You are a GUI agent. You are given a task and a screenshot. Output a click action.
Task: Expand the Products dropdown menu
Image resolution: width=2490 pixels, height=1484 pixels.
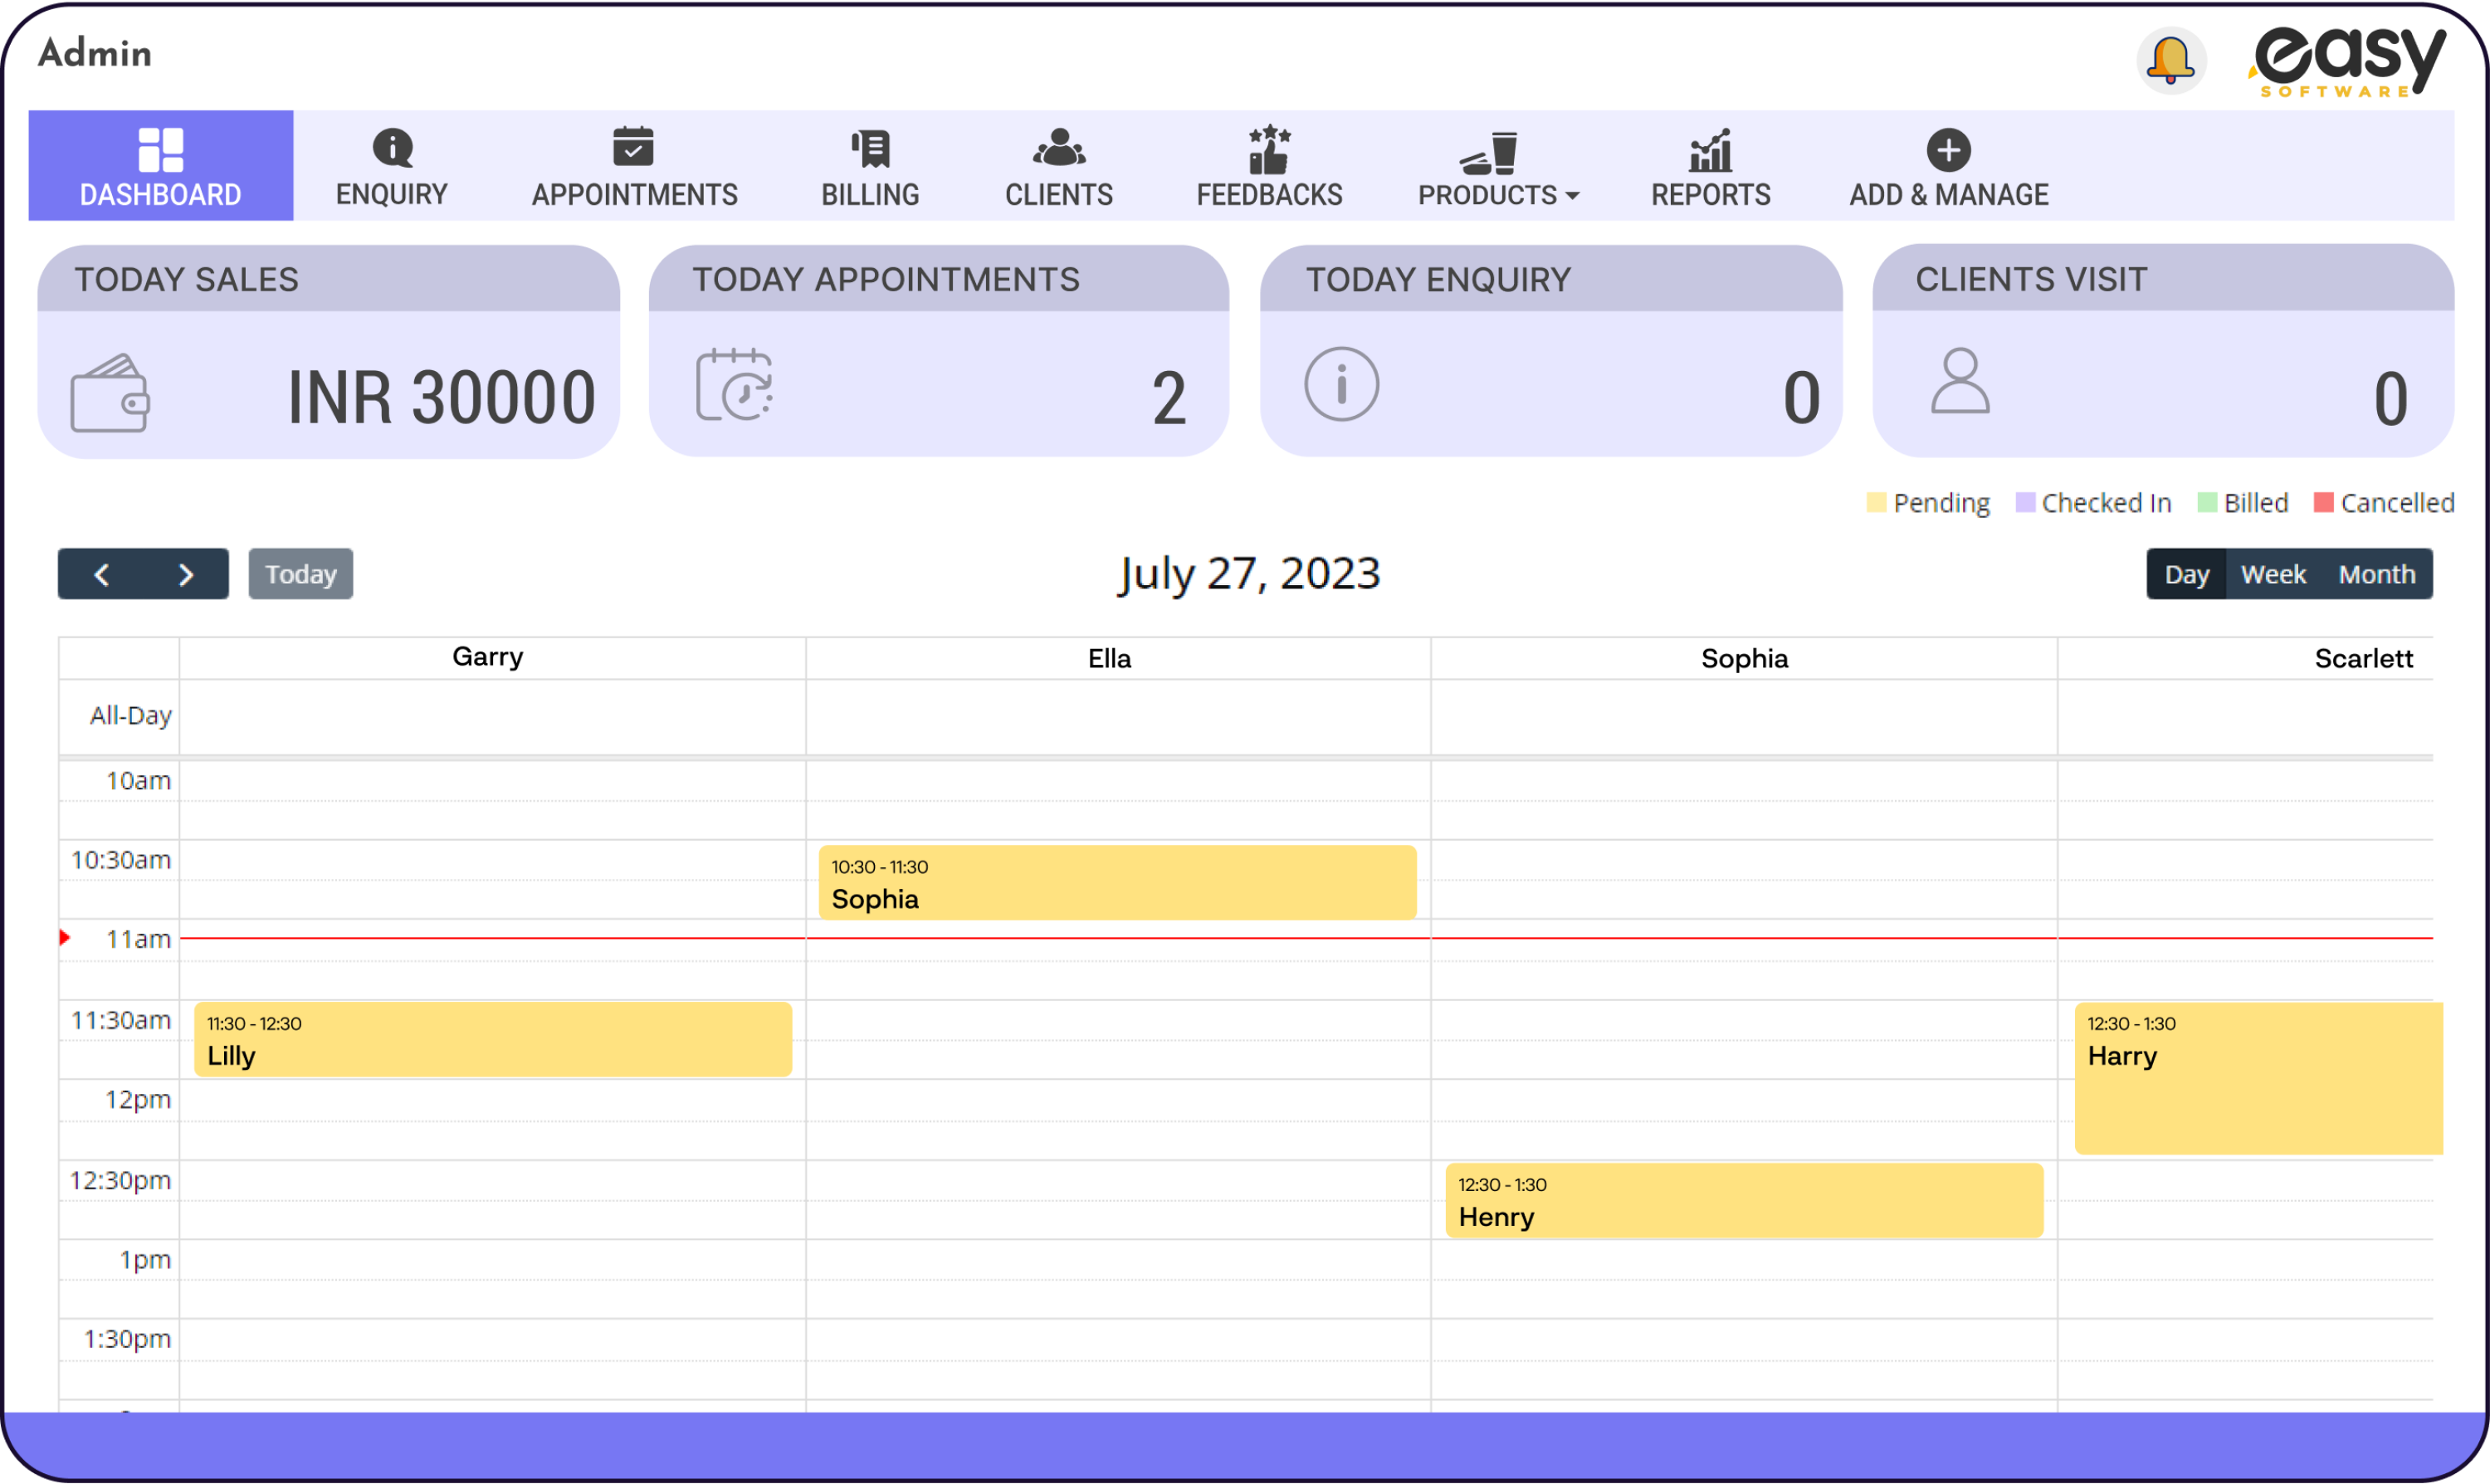tap(1496, 166)
